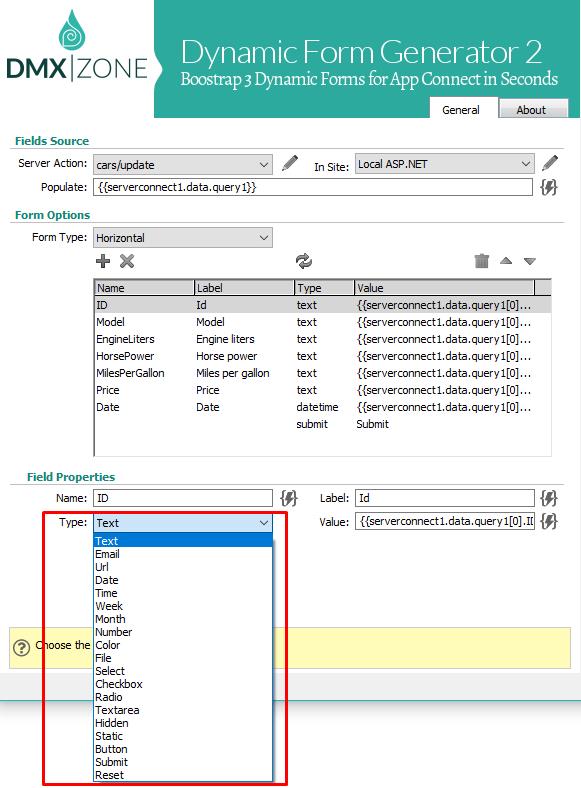Open dynamic data picker for Populate field
This screenshot has height=788, width=581.
click(549, 187)
